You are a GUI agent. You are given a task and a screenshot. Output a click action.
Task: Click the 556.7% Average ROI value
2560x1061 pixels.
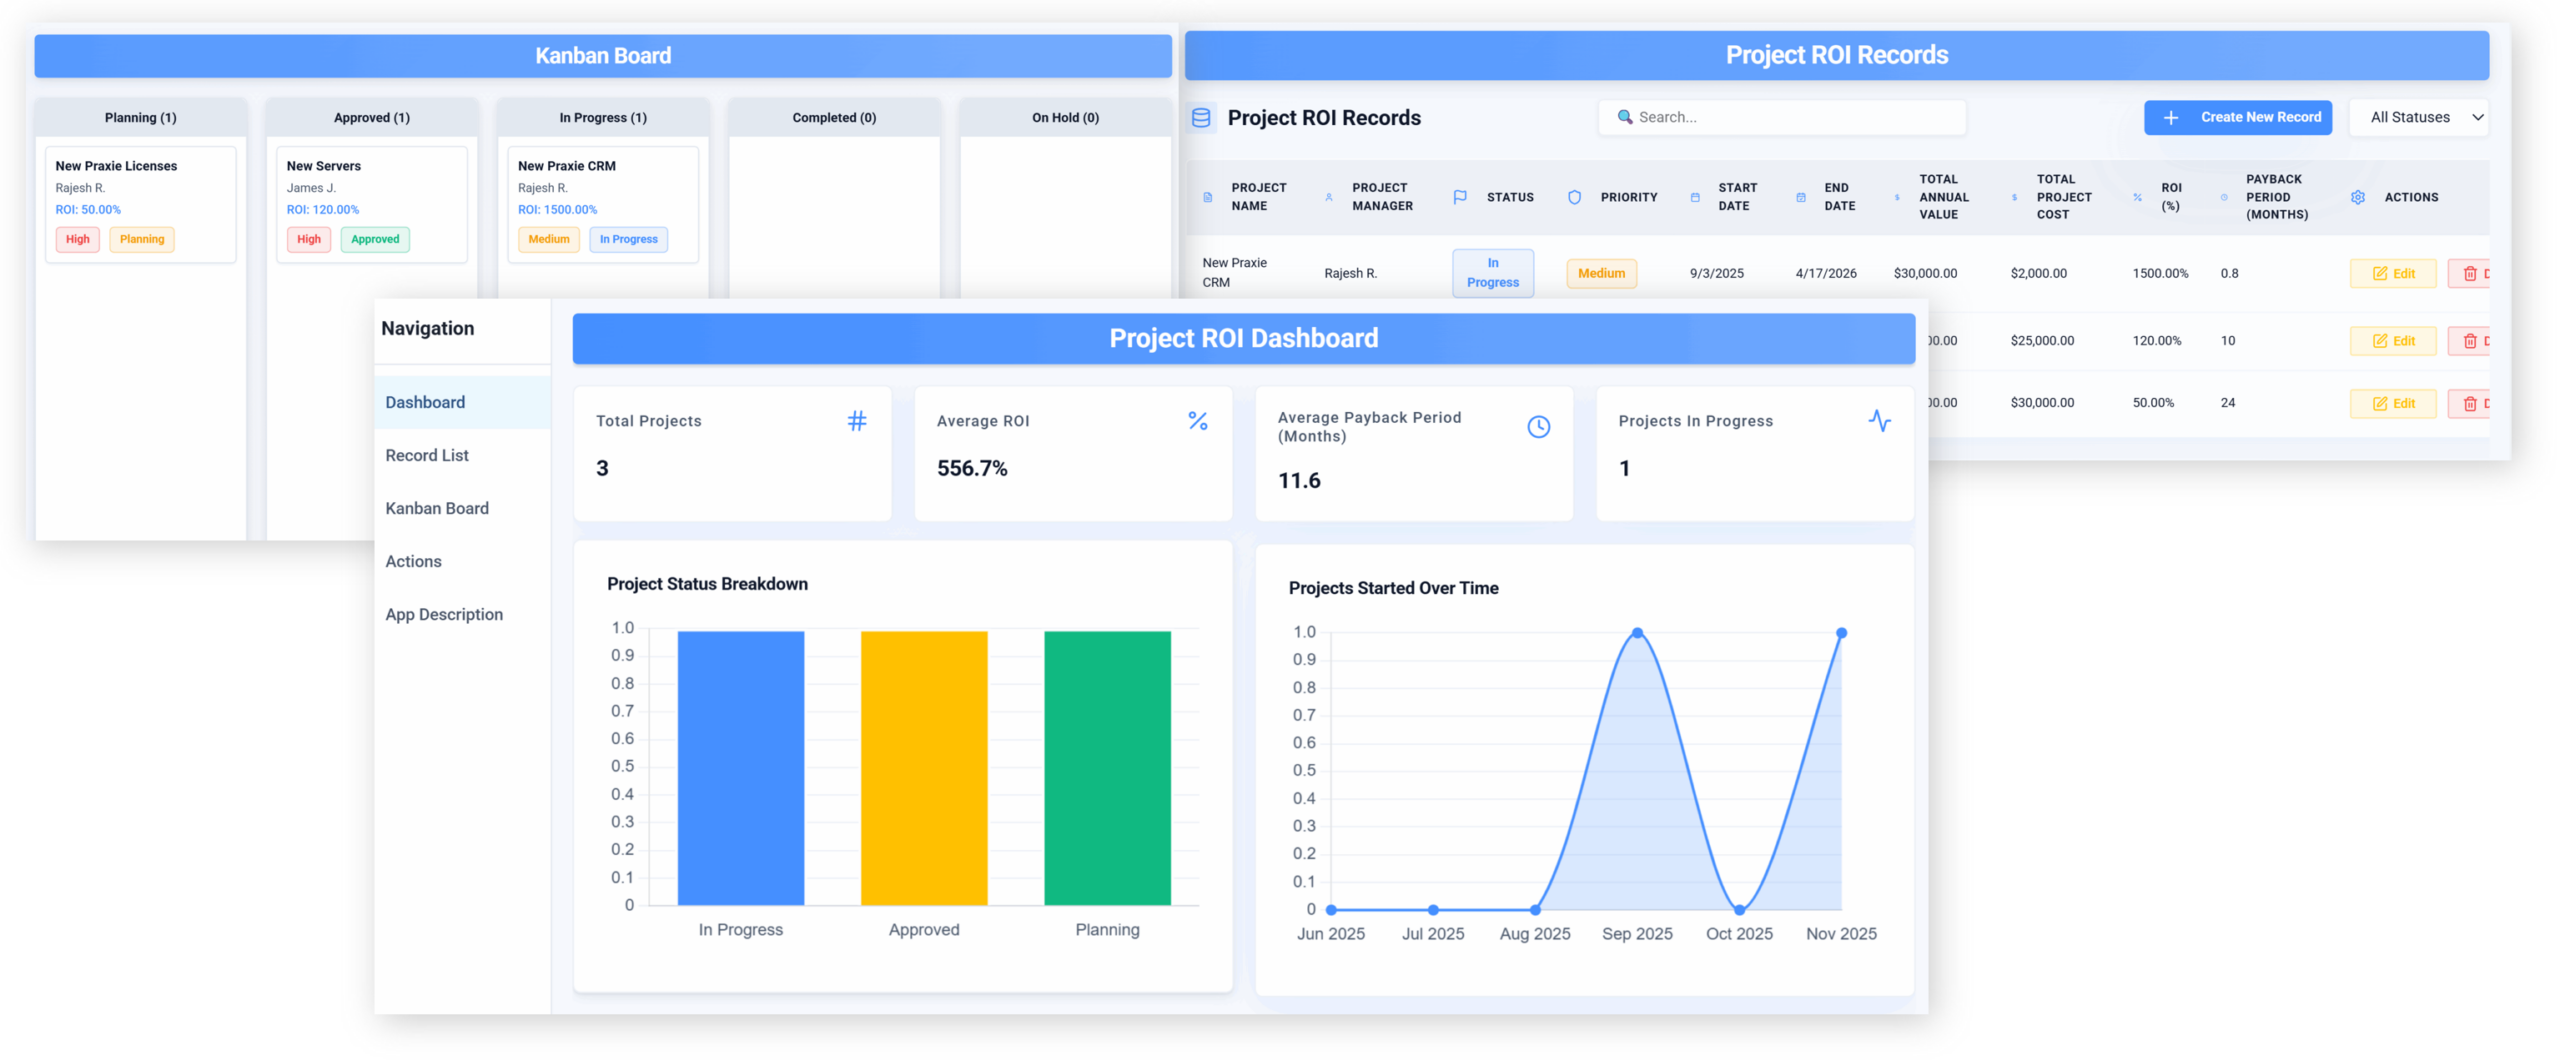click(x=972, y=469)
